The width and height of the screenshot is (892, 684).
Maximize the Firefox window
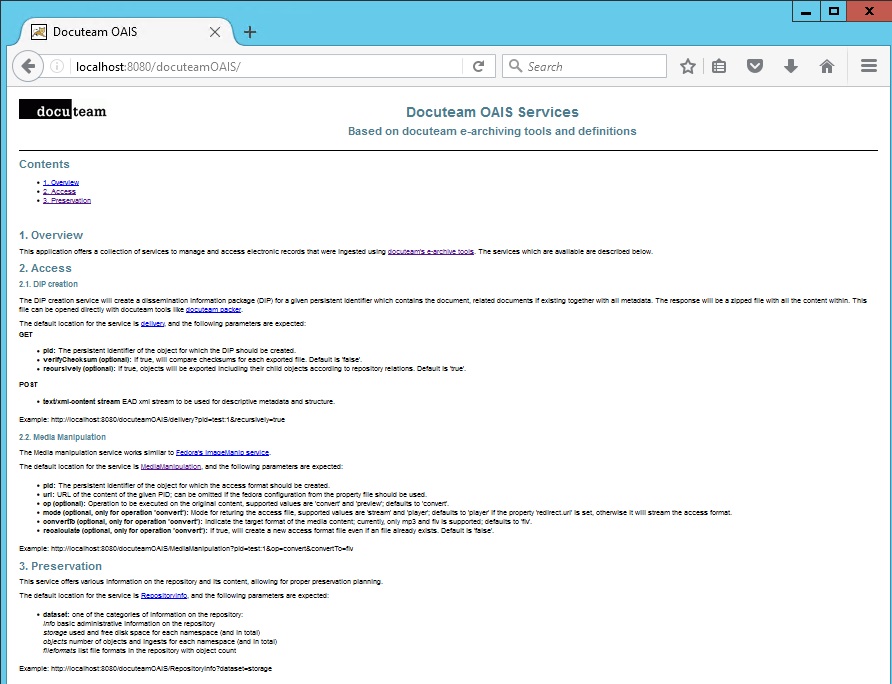pos(833,11)
